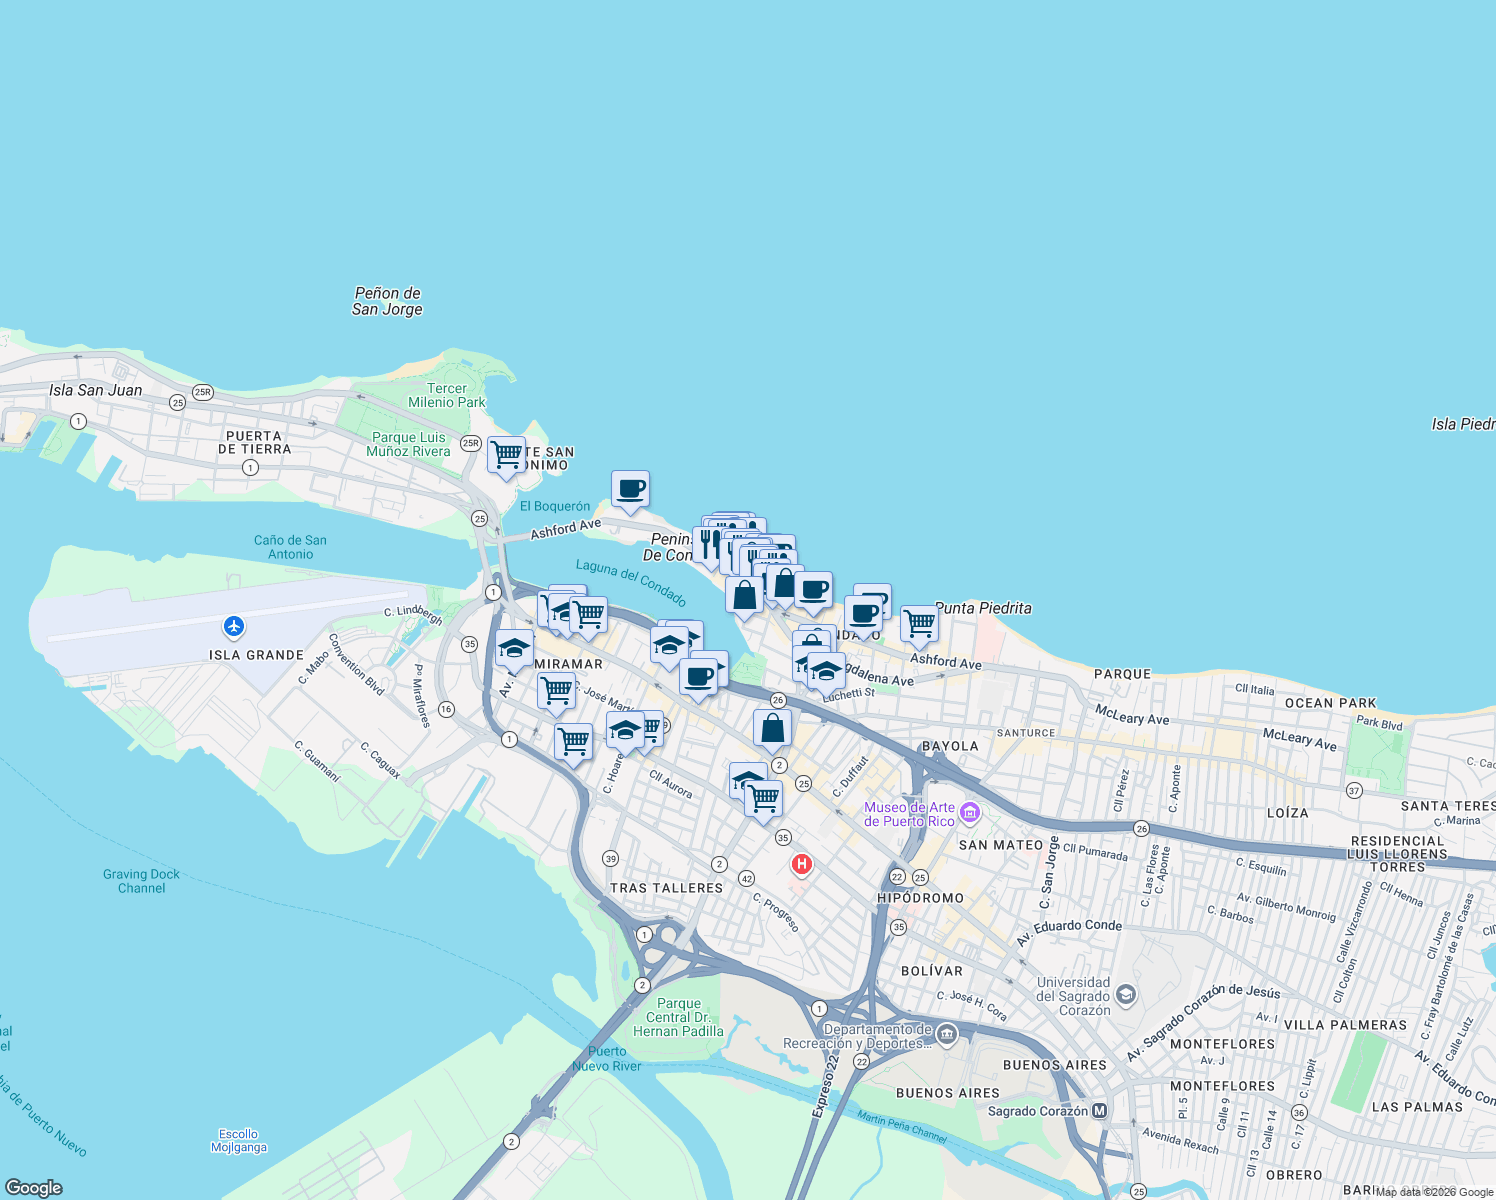The height and width of the screenshot is (1200, 1496).
Task: Click the Loíza label
Action: point(1288,813)
